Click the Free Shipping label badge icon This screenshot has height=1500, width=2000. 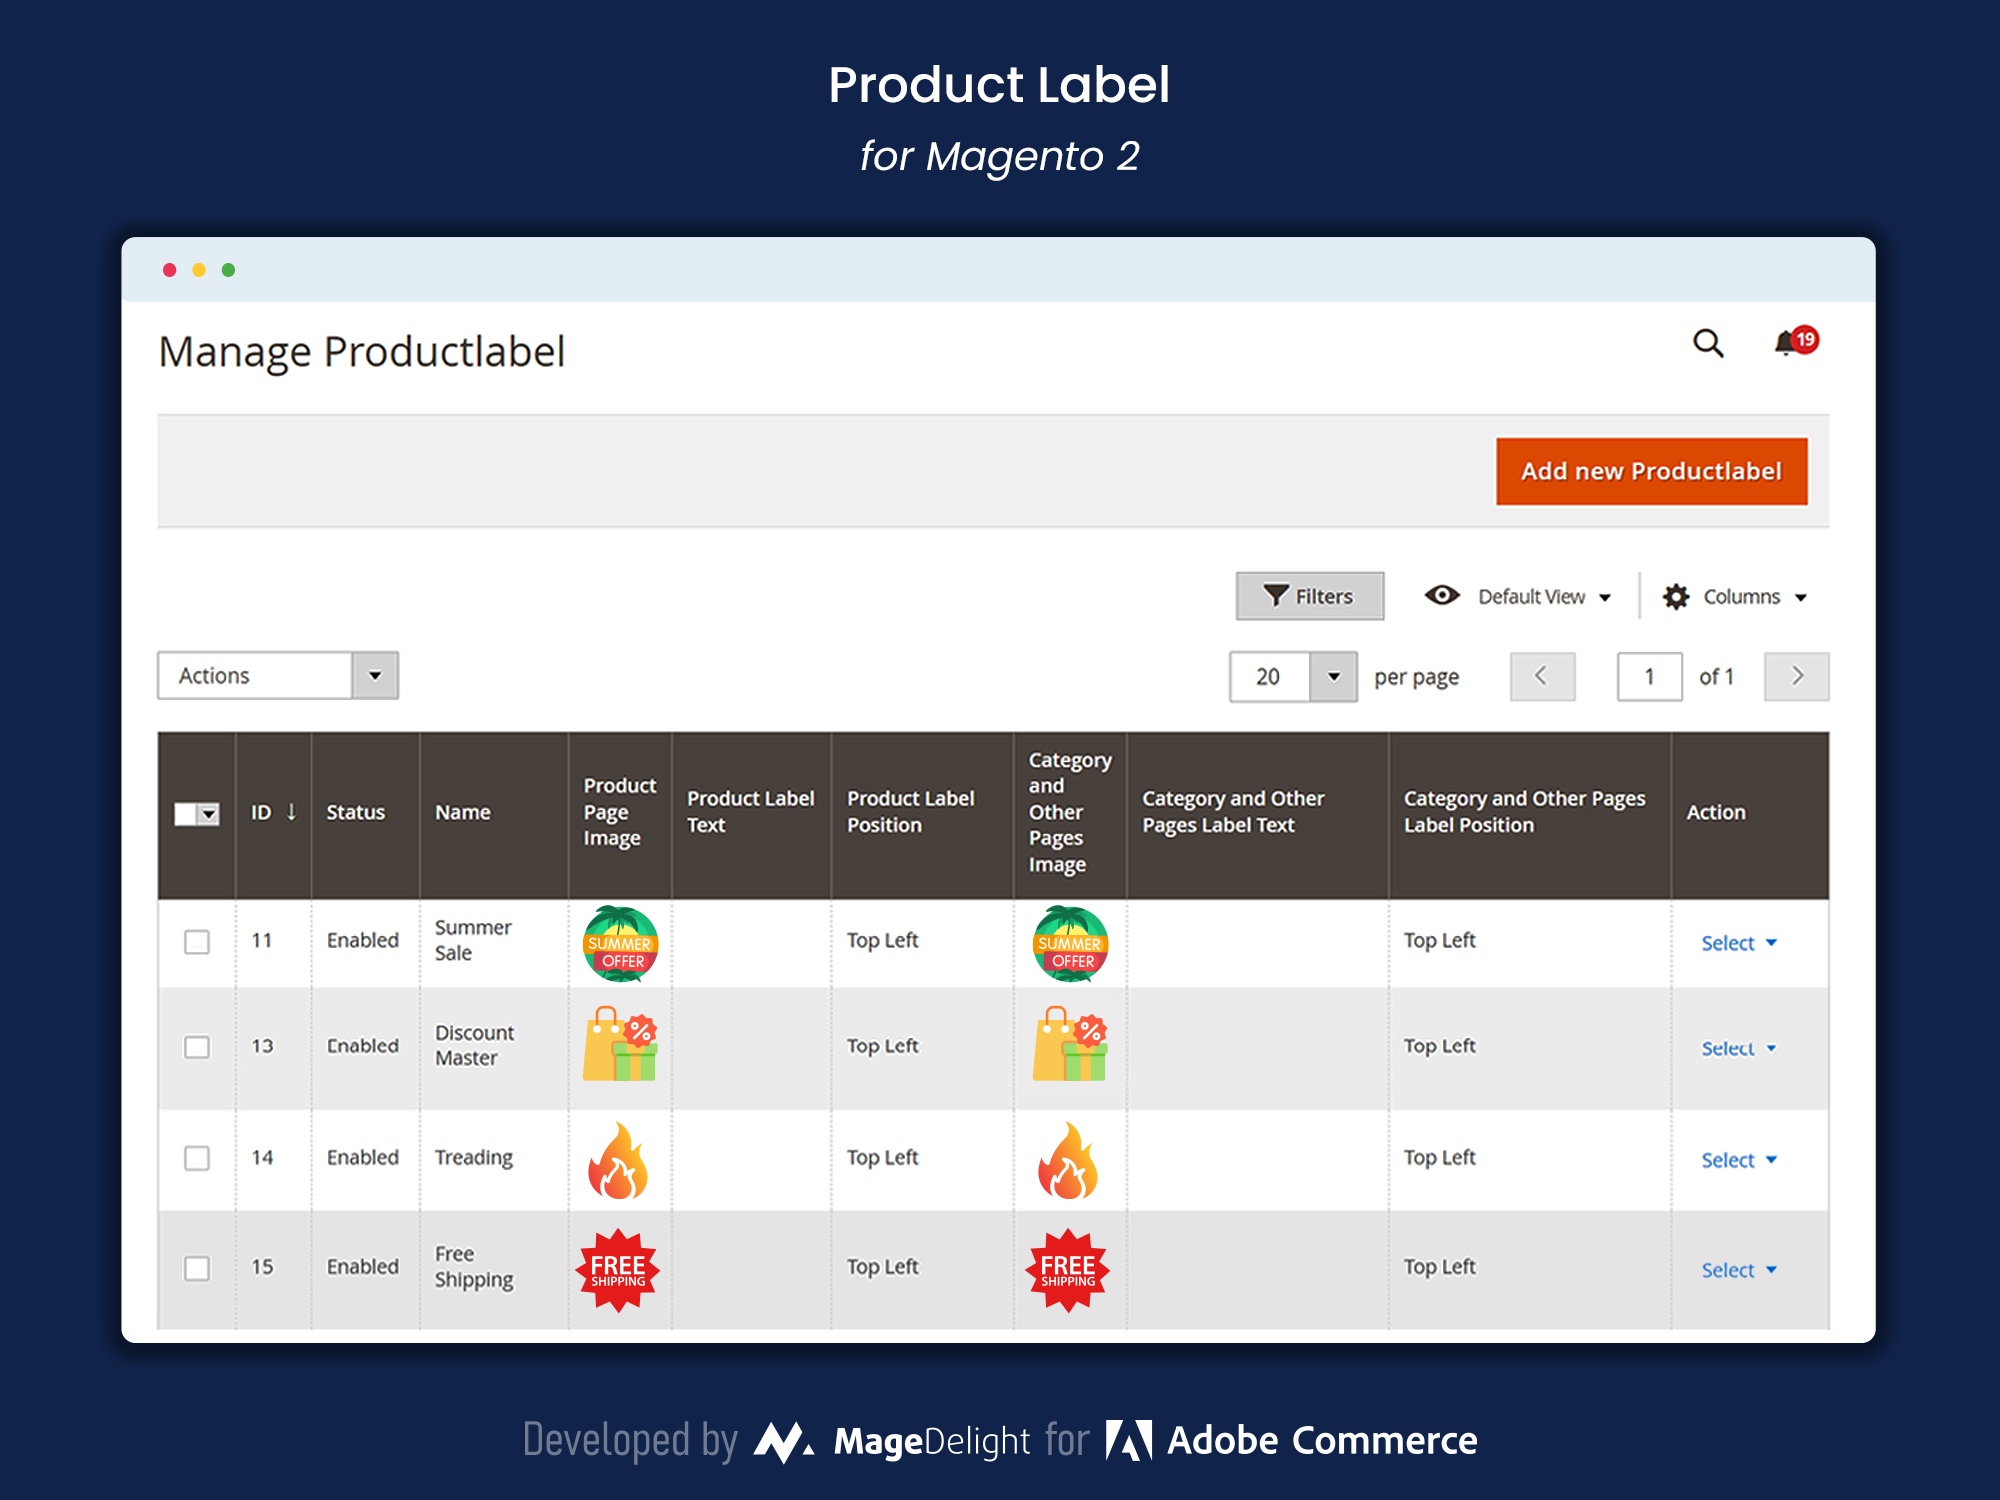point(620,1268)
